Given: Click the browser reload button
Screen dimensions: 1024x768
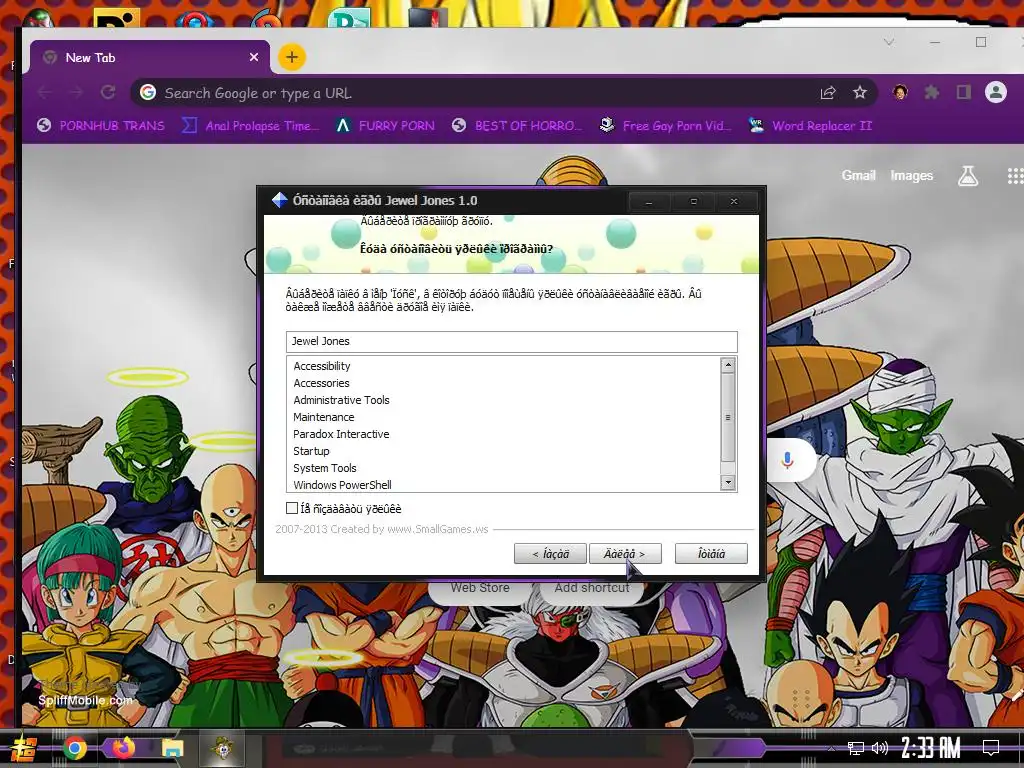Looking at the screenshot, I should click(x=108, y=93).
